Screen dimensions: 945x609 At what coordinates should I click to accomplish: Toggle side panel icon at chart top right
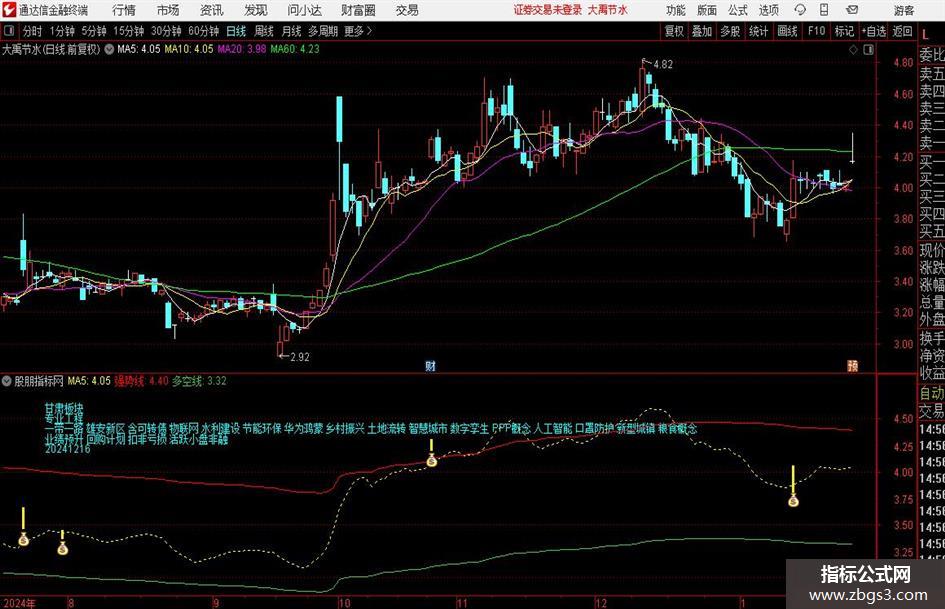click(x=868, y=50)
